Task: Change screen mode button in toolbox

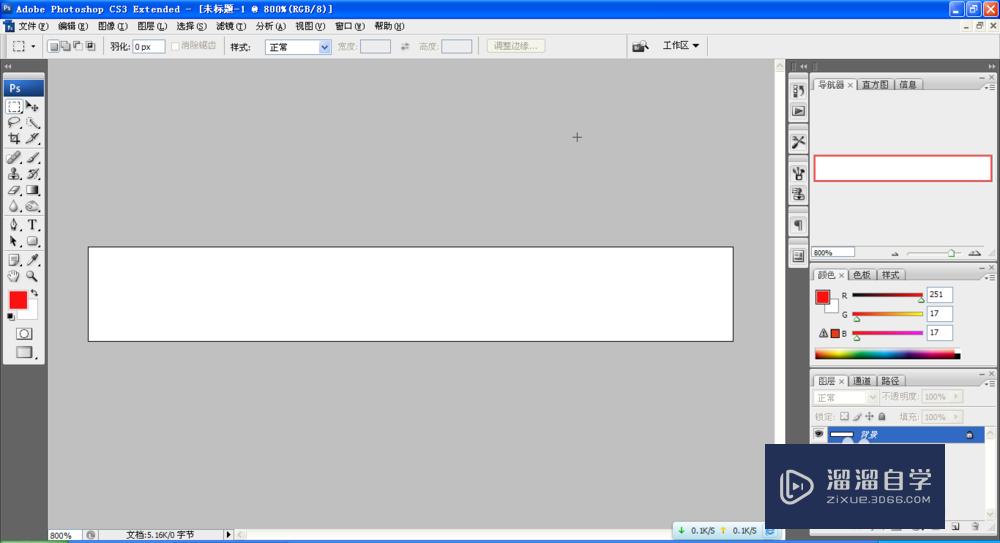Action: point(24,352)
